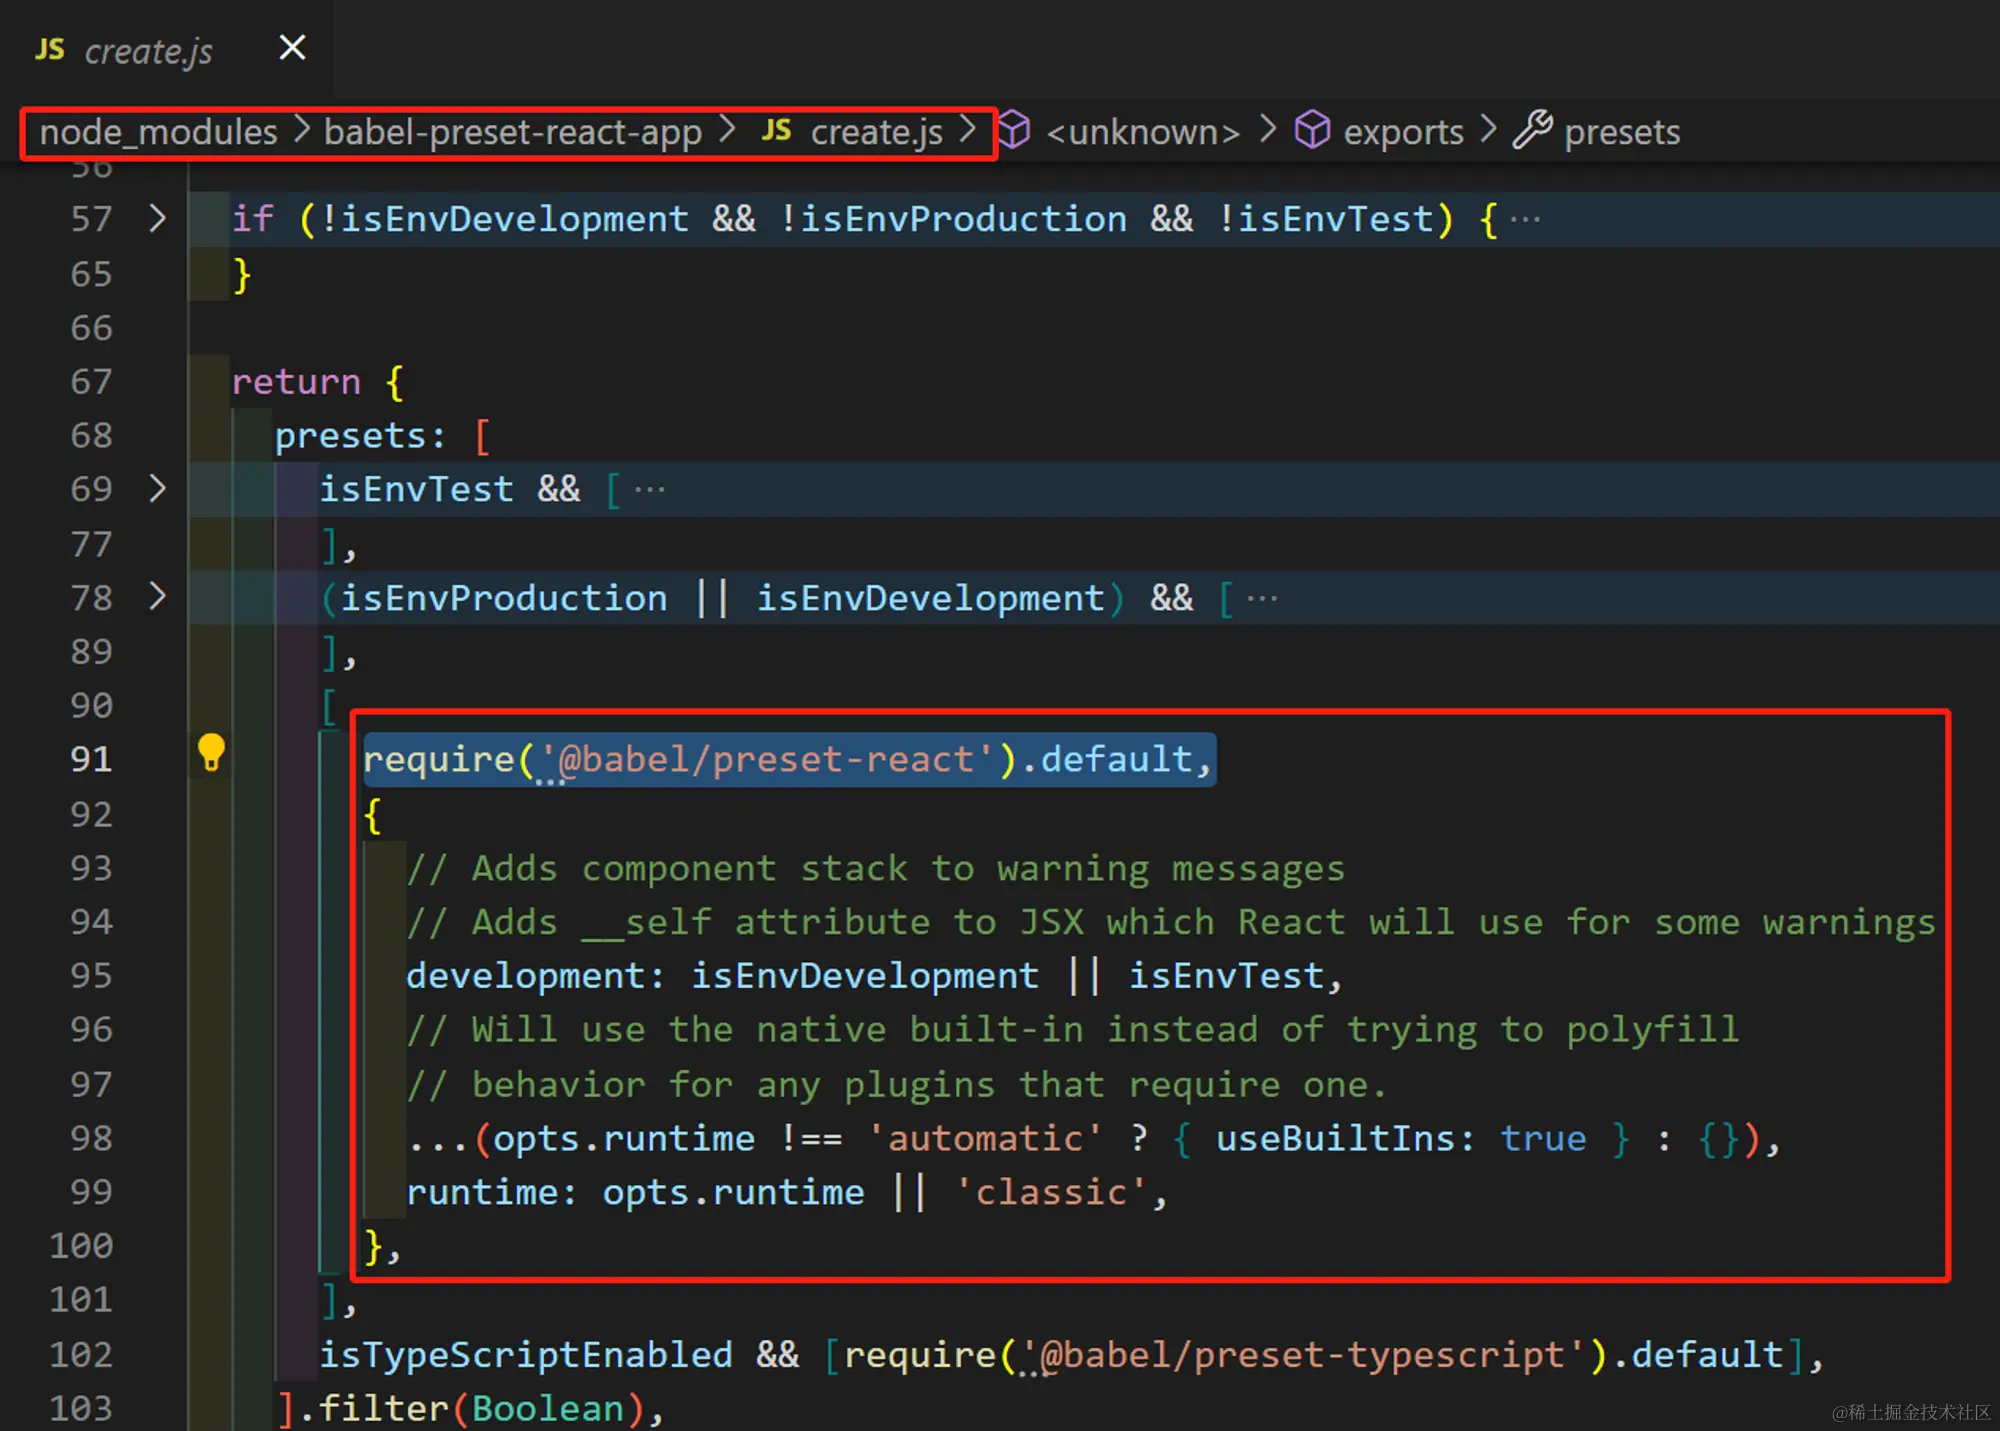The image size is (2000, 1431).
Task: Select the create.js tab
Action: pos(148,51)
